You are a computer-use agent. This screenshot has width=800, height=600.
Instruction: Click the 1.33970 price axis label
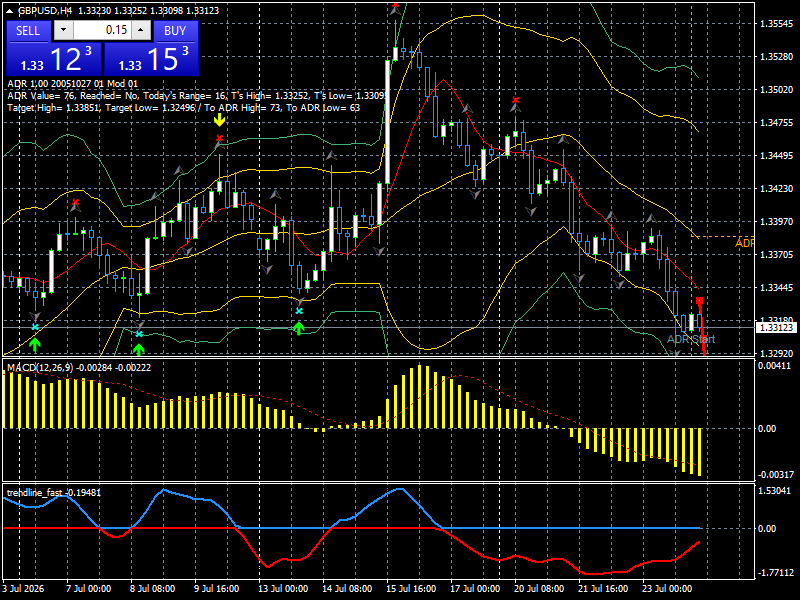coord(777,221)
